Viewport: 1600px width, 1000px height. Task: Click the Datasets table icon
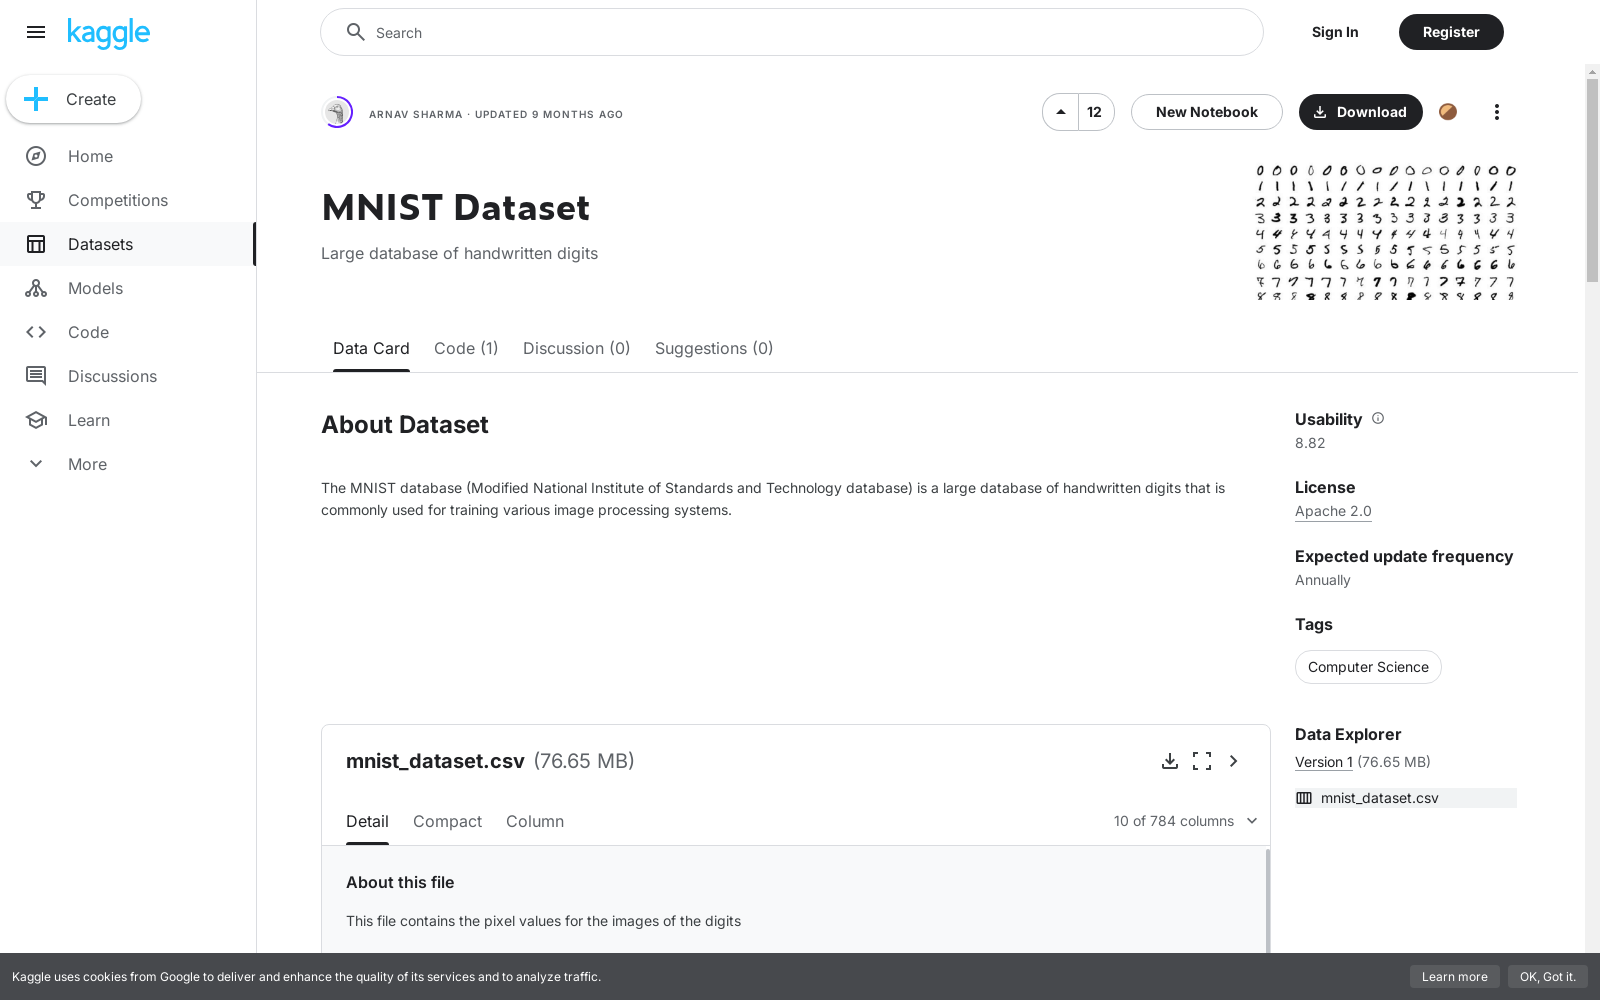click(36, 244)
